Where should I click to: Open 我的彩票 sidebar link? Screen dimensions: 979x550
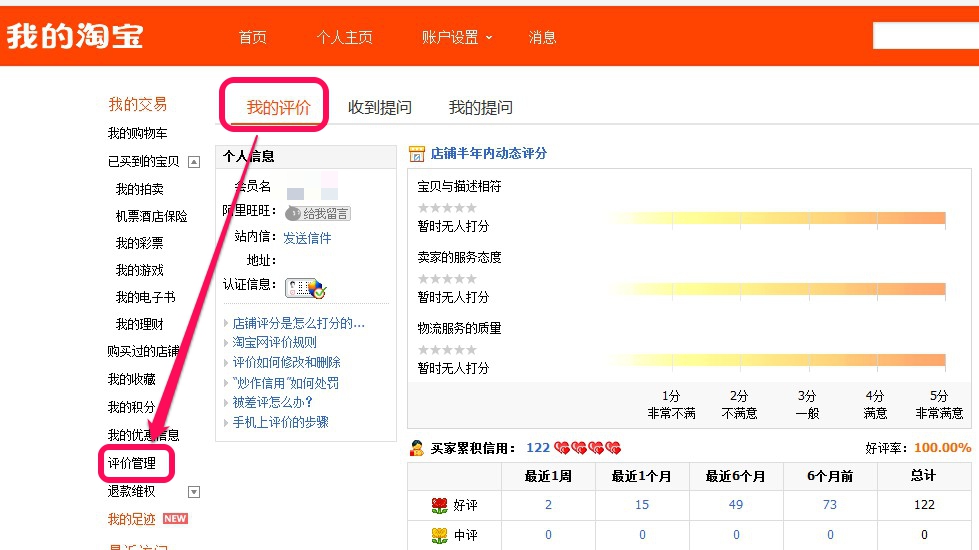pyautogui.click(x=139, y=243)
